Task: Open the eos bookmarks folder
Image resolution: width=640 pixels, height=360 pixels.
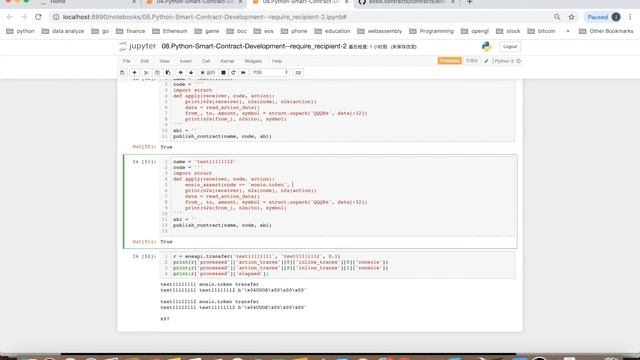Action: click(x=264, y=31)
